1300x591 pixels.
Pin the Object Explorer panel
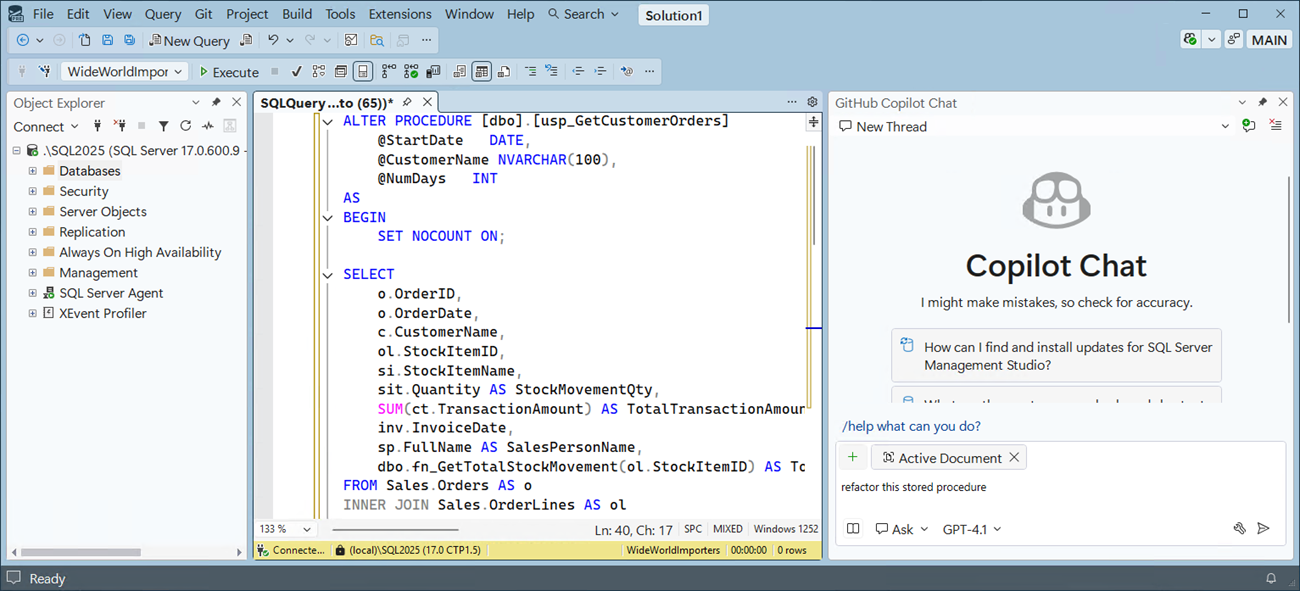(x=216, y=102)
